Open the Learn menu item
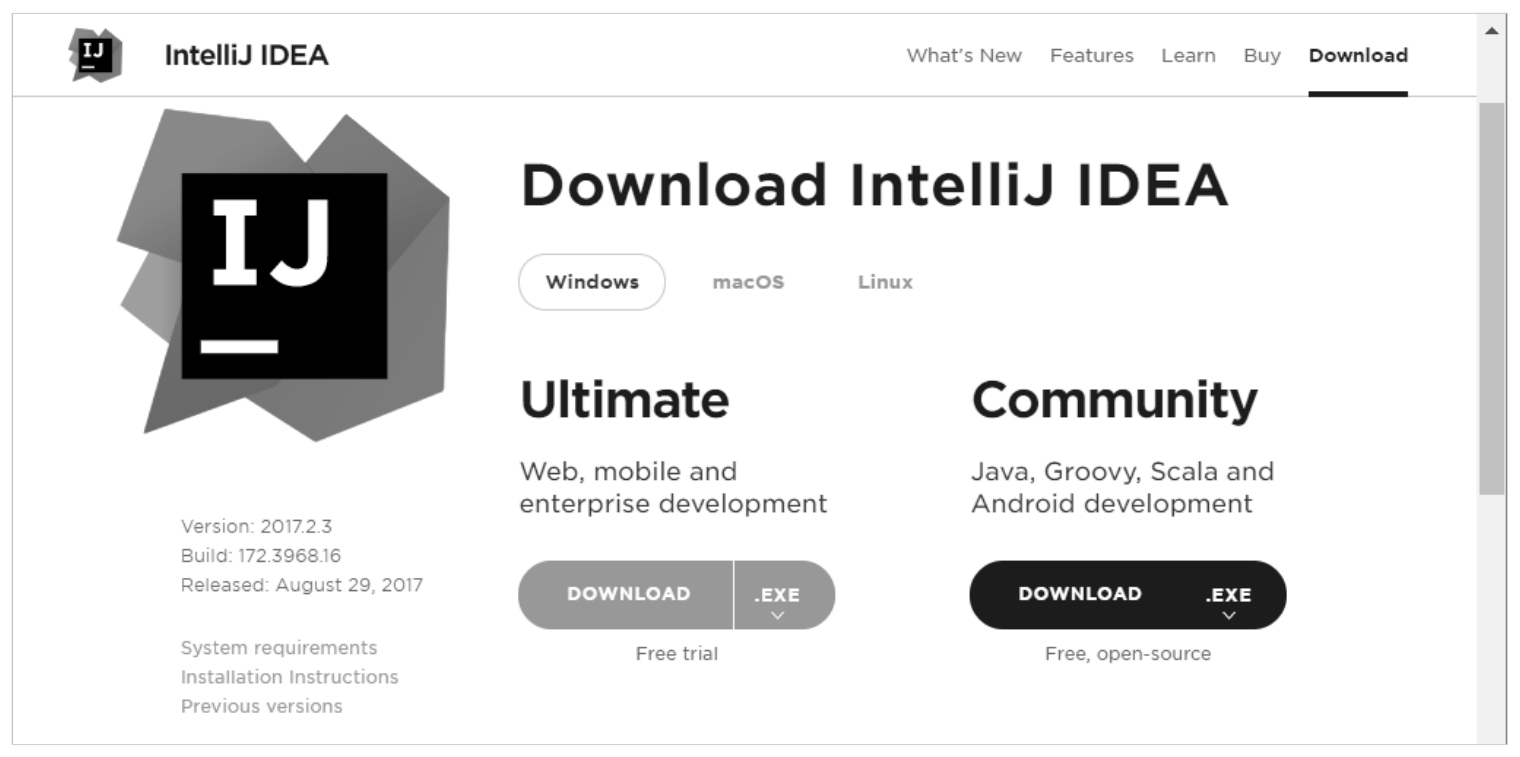Viewport: 1520px width, 757px height. (x=1188, y=56)
